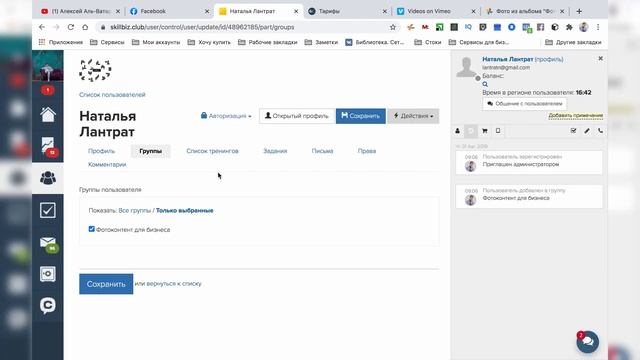Click the Приглашен администратором history entry
Viewport: 640px width, 360px height.
click(529, 162)
